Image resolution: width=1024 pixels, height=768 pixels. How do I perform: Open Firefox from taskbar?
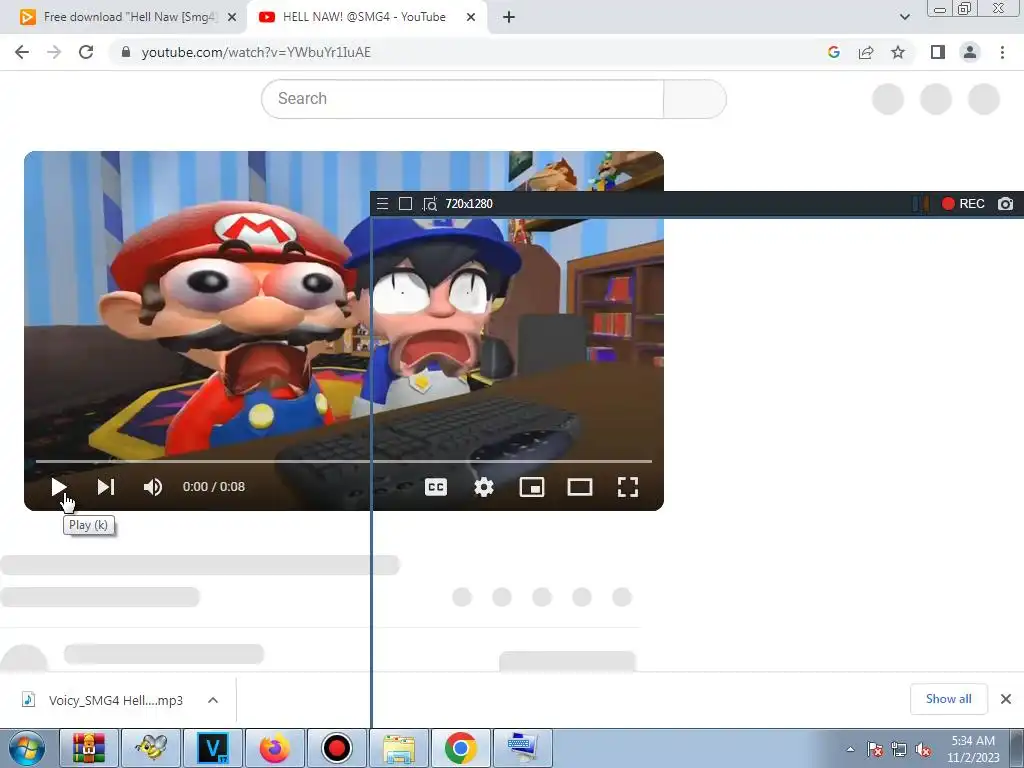[x=274, y=748]
